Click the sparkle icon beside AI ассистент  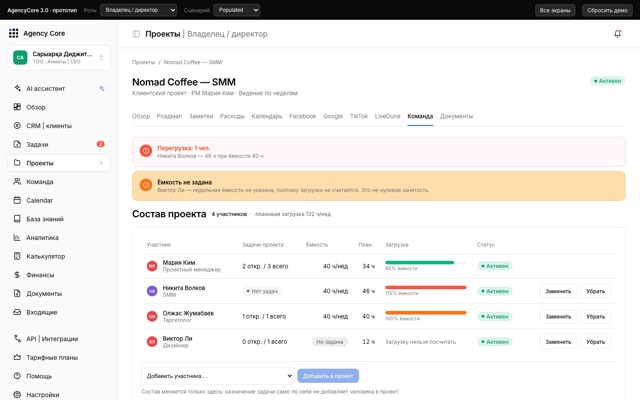[102, 88]
